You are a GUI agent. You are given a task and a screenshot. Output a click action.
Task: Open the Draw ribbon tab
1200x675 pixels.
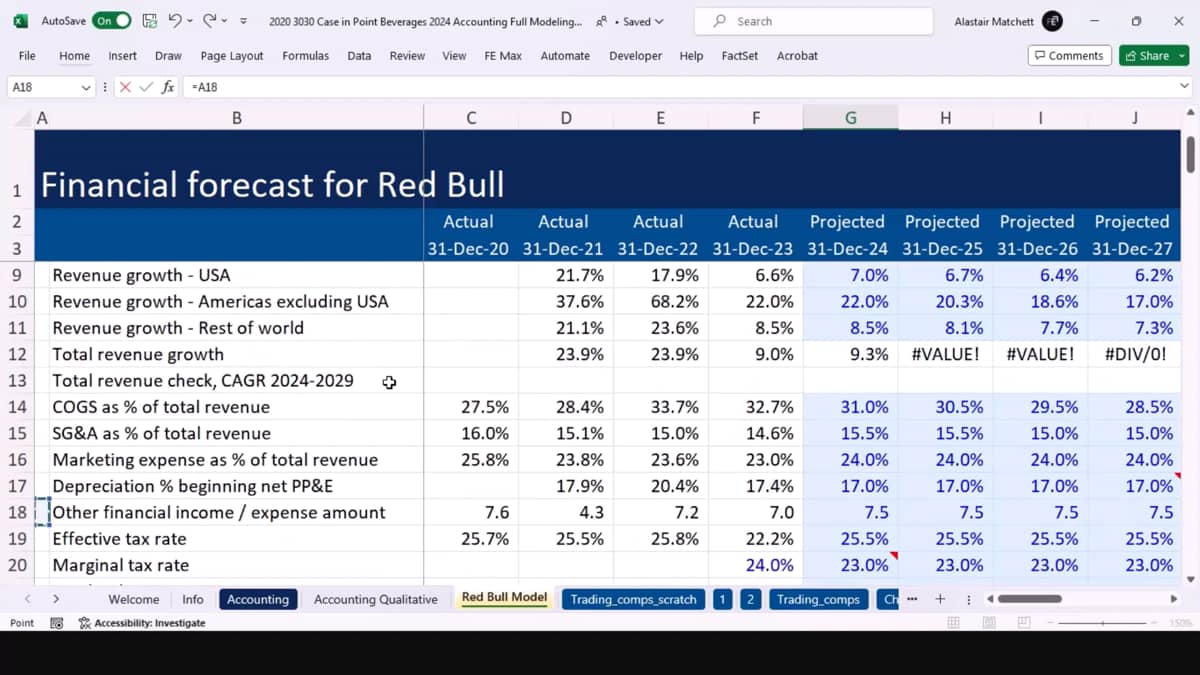click(x=168, y=56)
